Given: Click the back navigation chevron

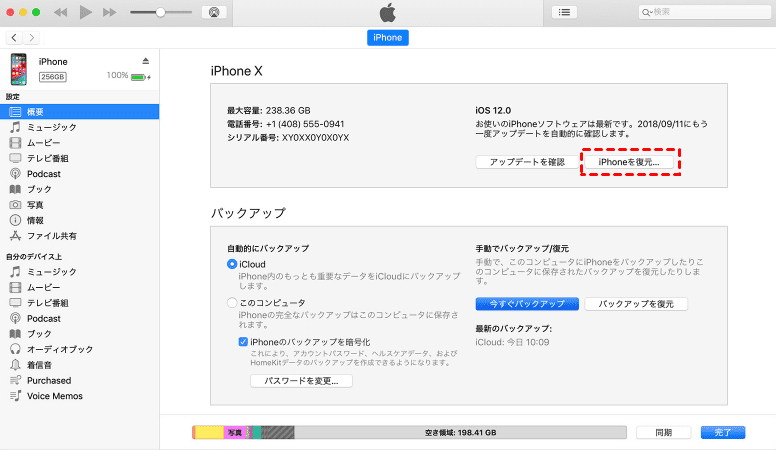Looking at the screenshot, I should coord(13,37).
